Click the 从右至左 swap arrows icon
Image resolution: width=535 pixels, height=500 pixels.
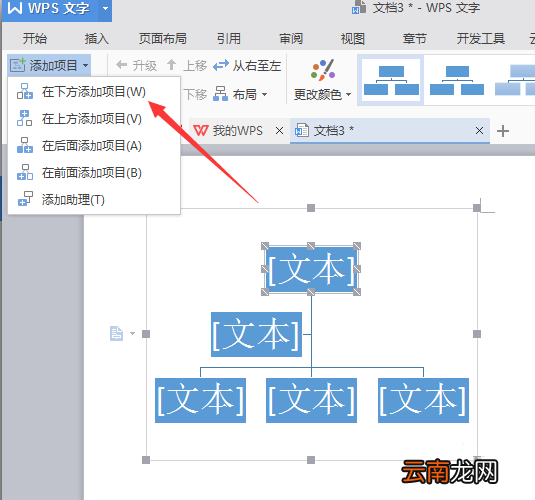coord(221,65)
